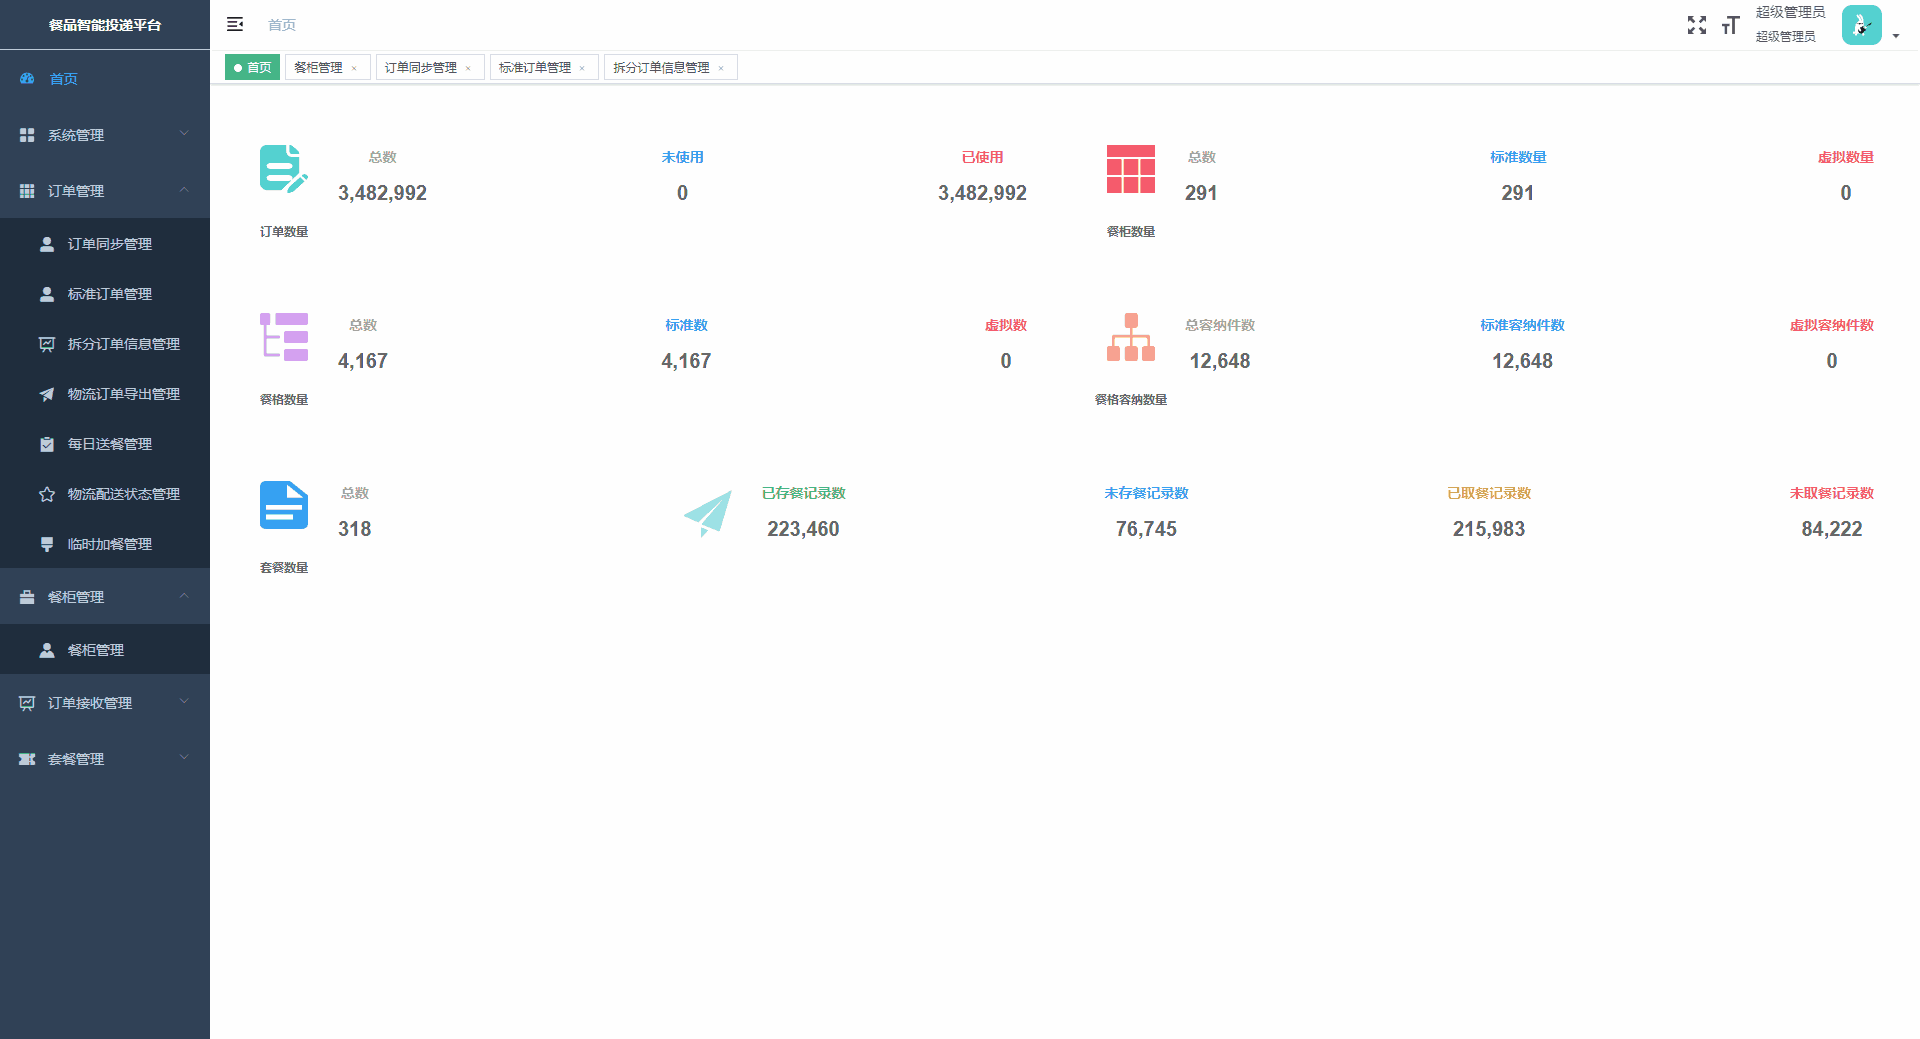Screen dimensions: 1920x1039
Task: Expand the 套餐管理 sidebar menu
Action: click(x=105, y=759)
